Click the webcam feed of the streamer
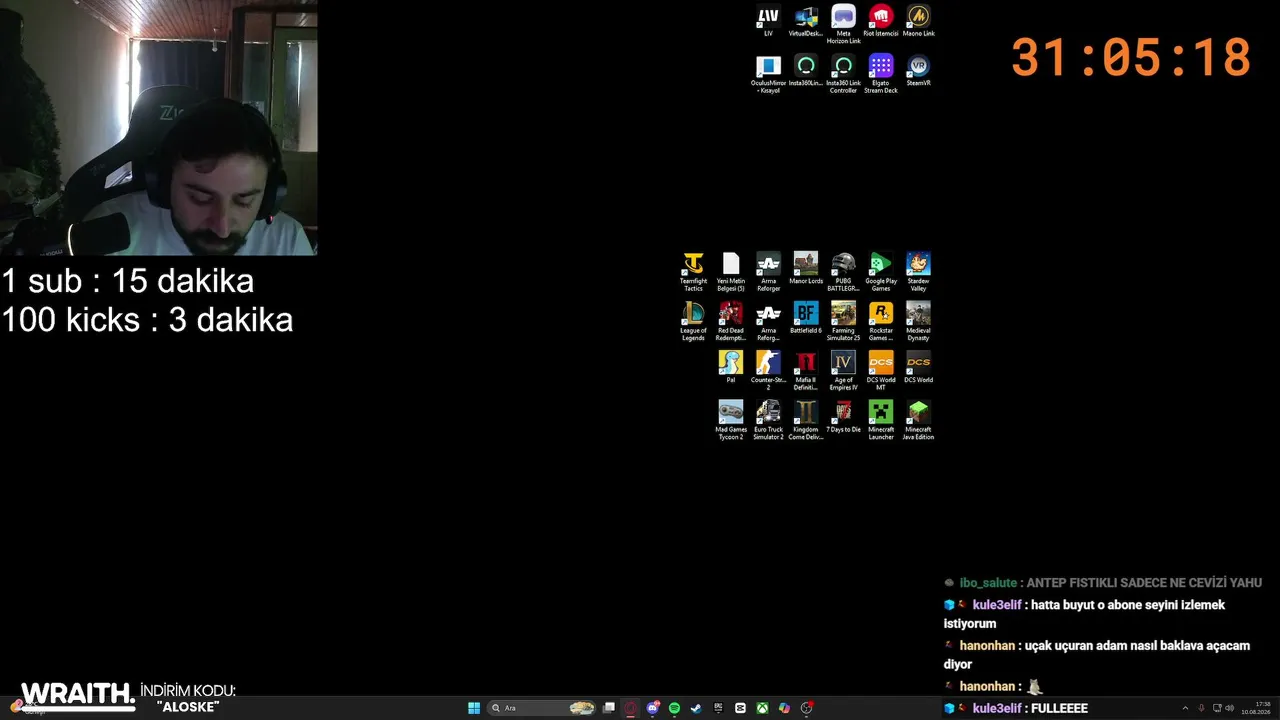The width and height of the screenshot is (1280, 720). [x=158, y=128]
